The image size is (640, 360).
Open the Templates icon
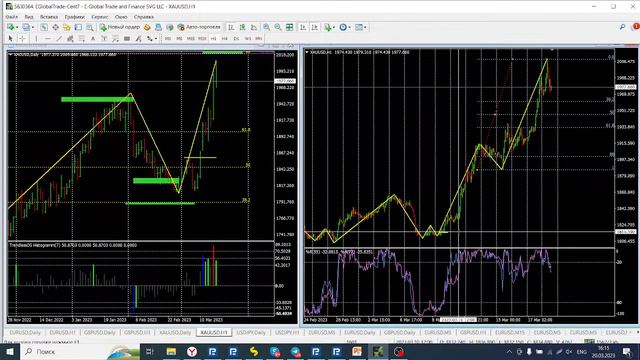pyautogui.click(x=358, y=27)
